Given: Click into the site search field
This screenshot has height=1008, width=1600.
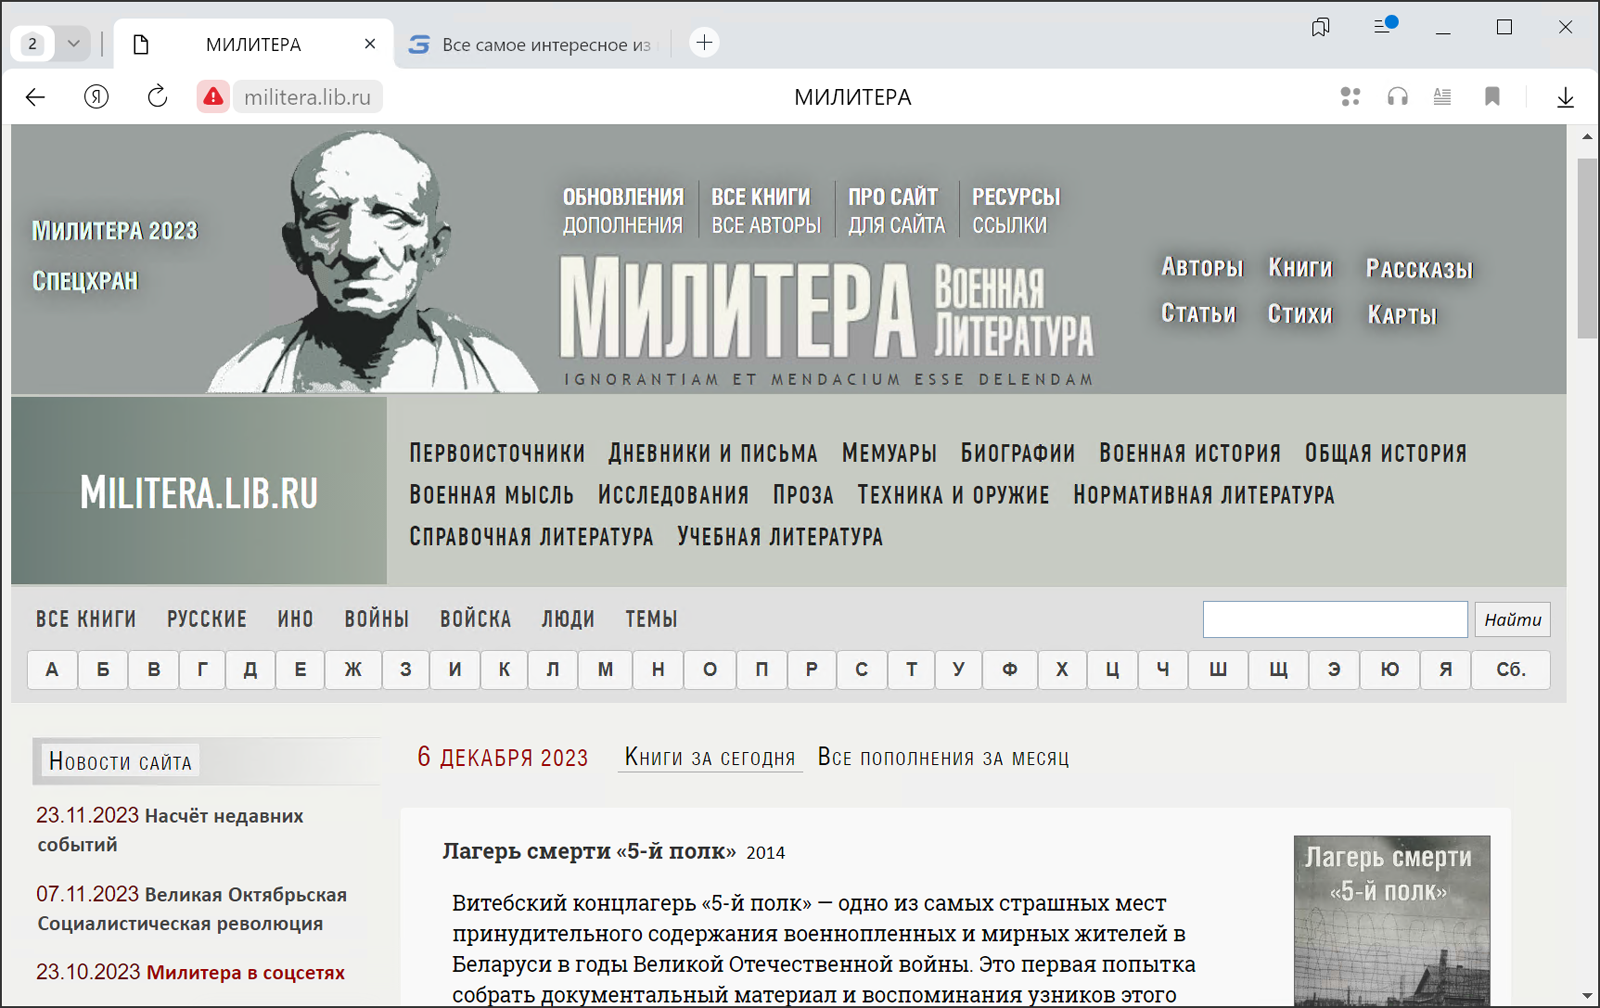Looking at the screenshot, I should (1334, 620).
